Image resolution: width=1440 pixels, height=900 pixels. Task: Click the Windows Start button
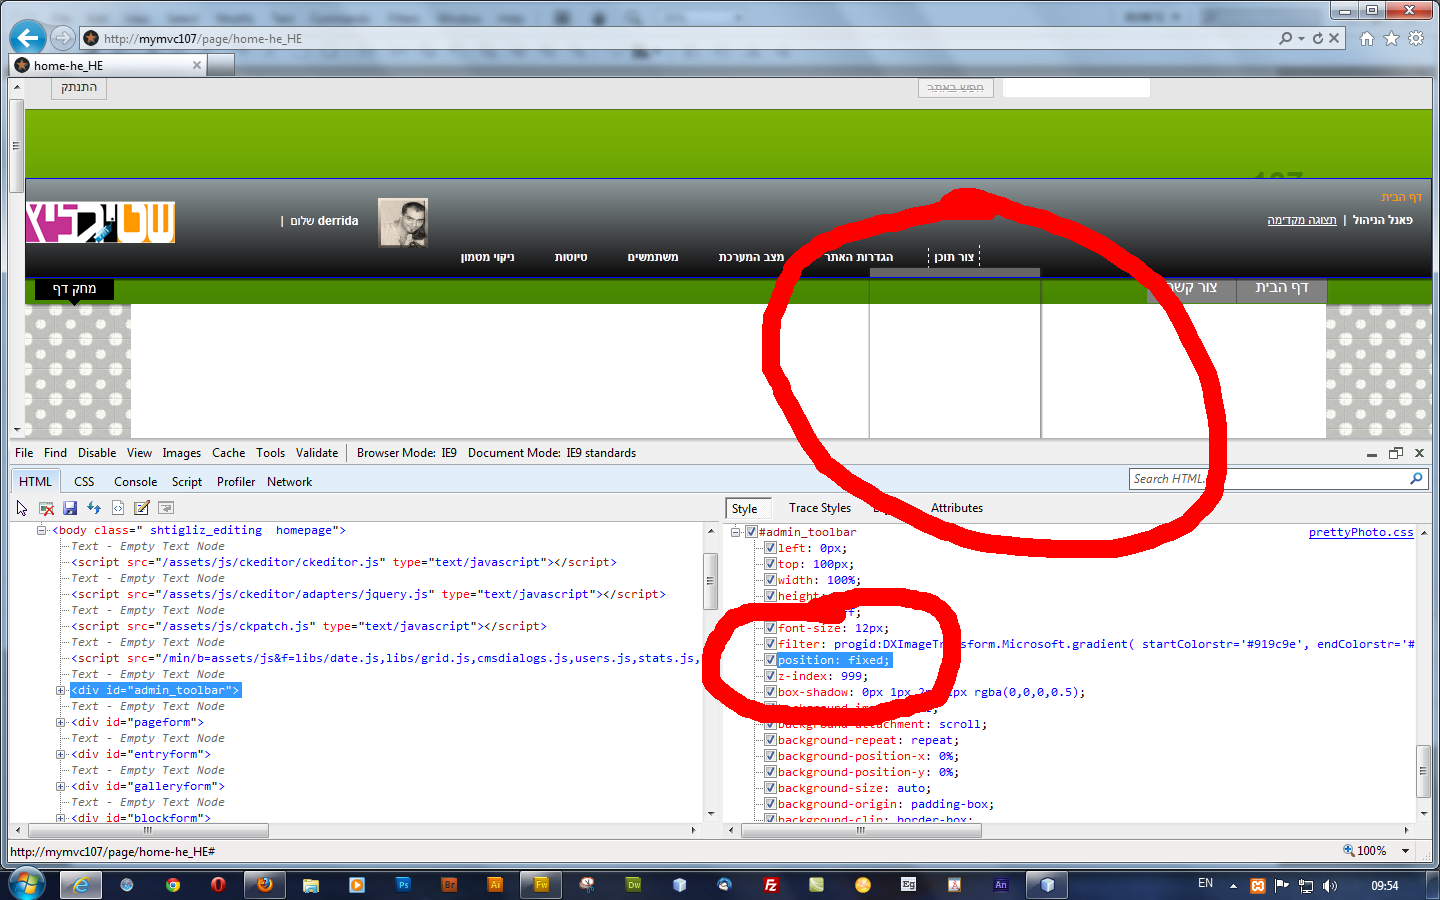point(27,884)
